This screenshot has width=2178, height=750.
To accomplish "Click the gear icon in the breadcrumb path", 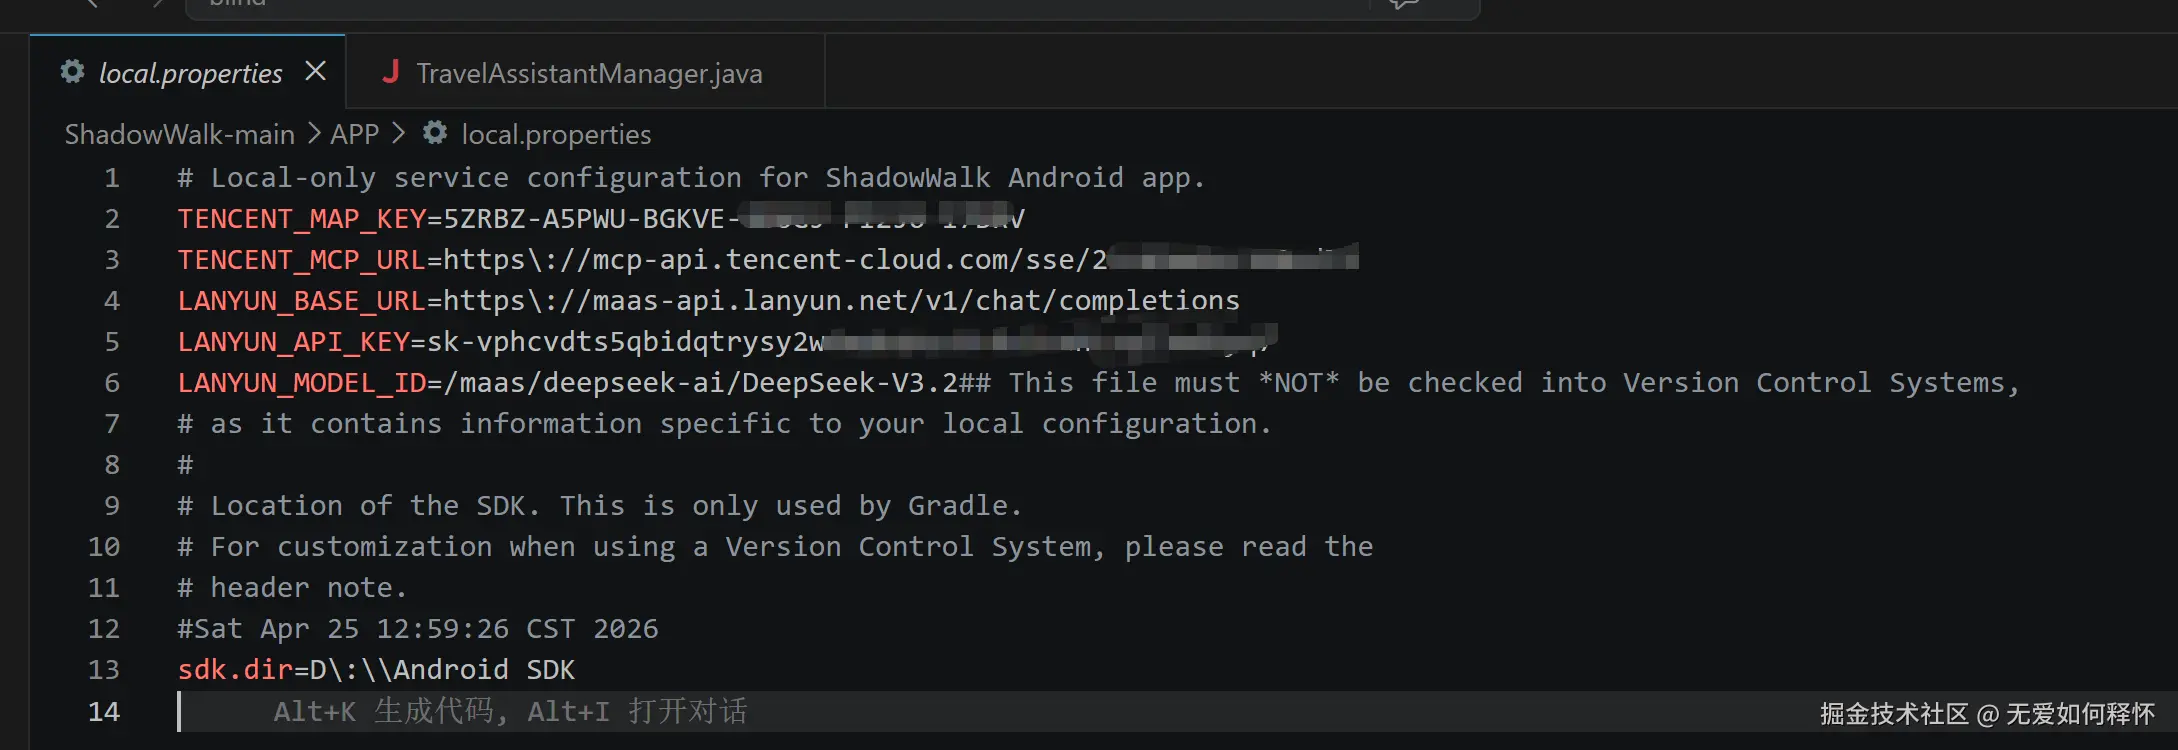I will tap(435, 133).
